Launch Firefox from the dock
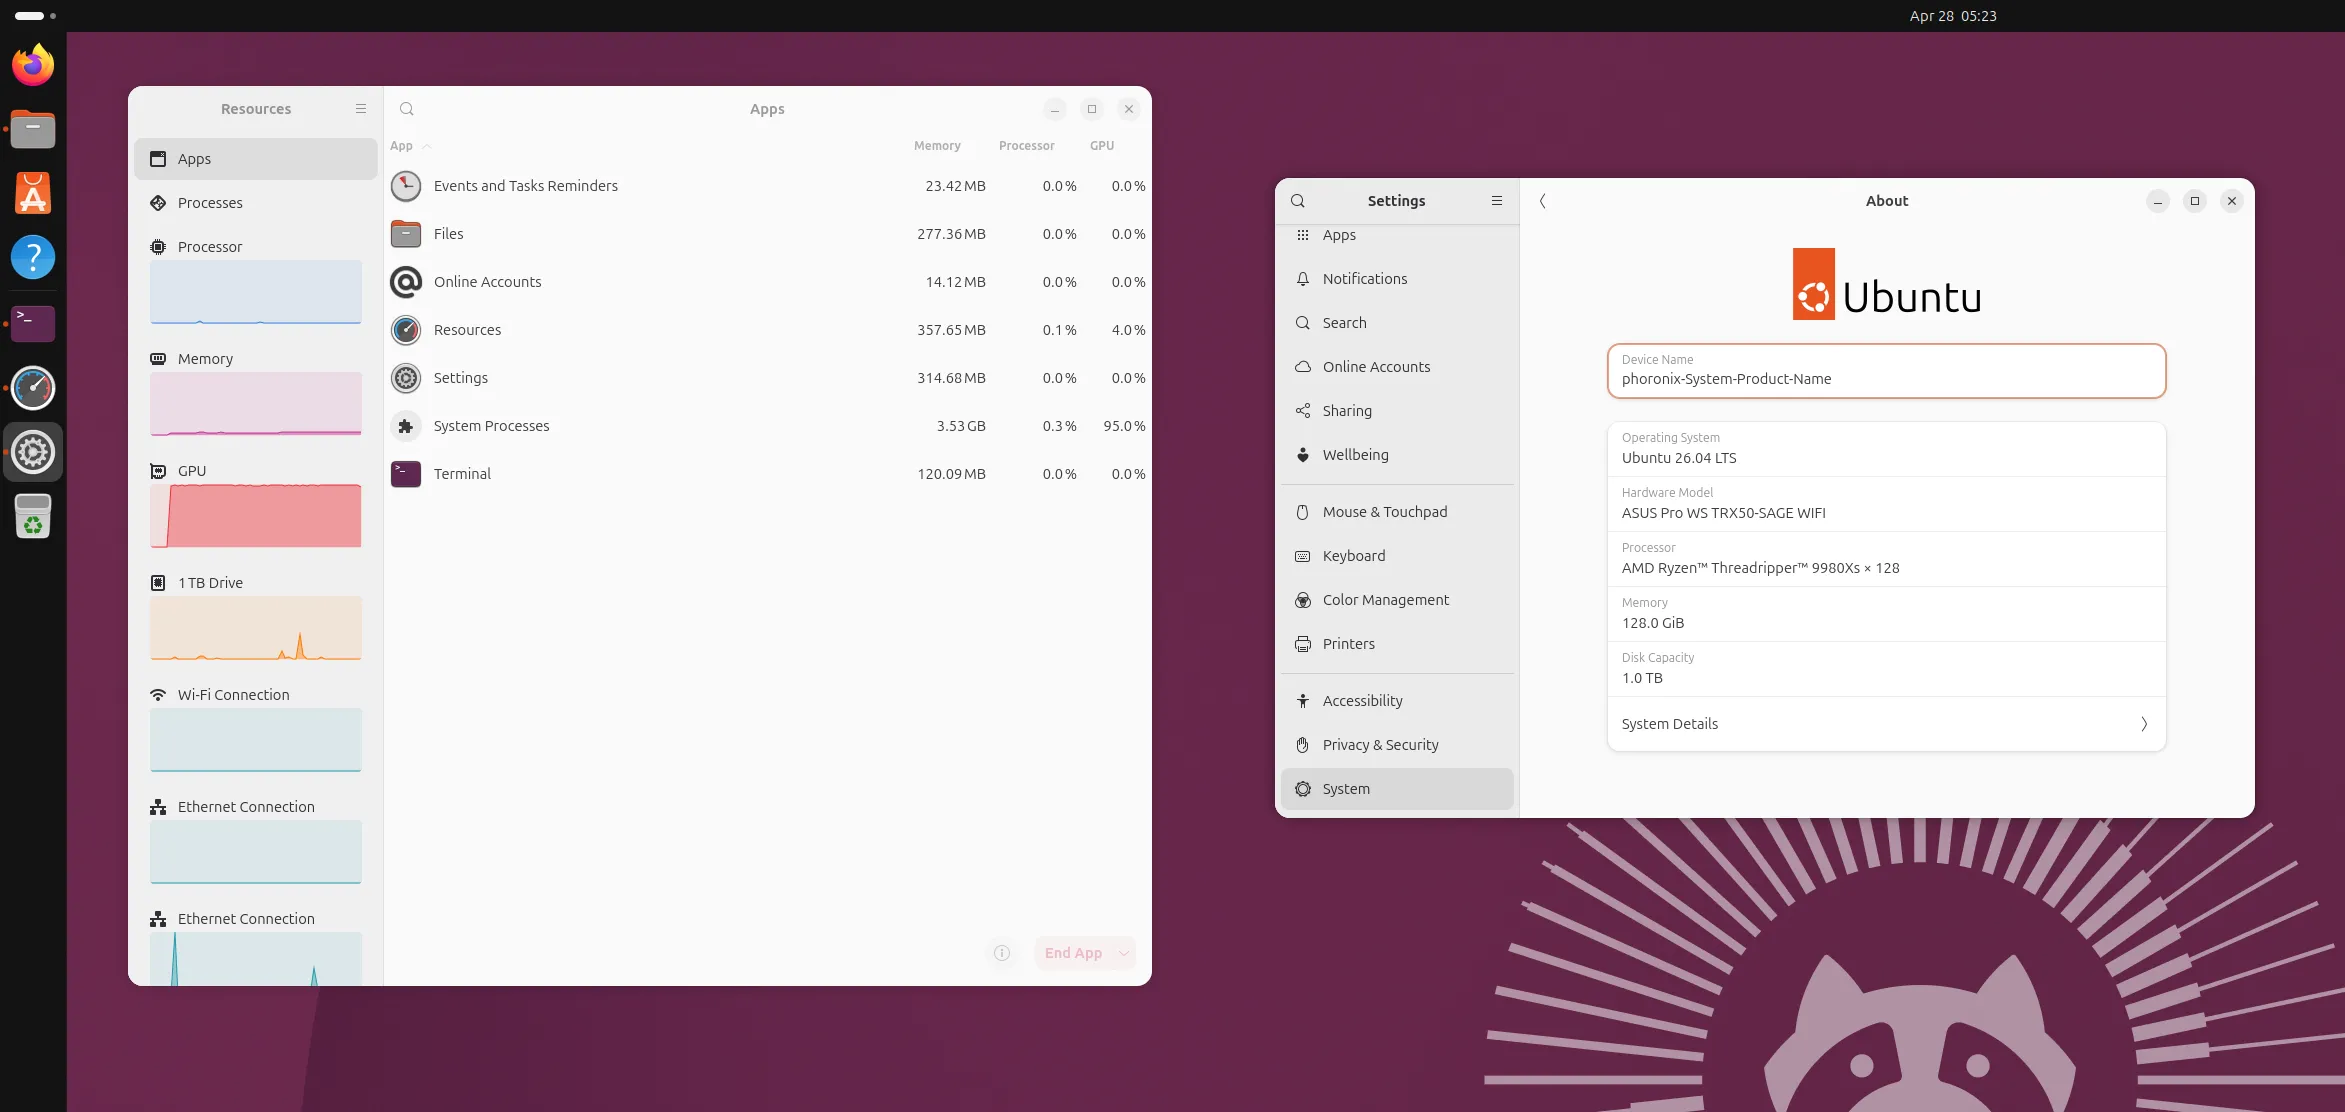 tap(33, 64)
